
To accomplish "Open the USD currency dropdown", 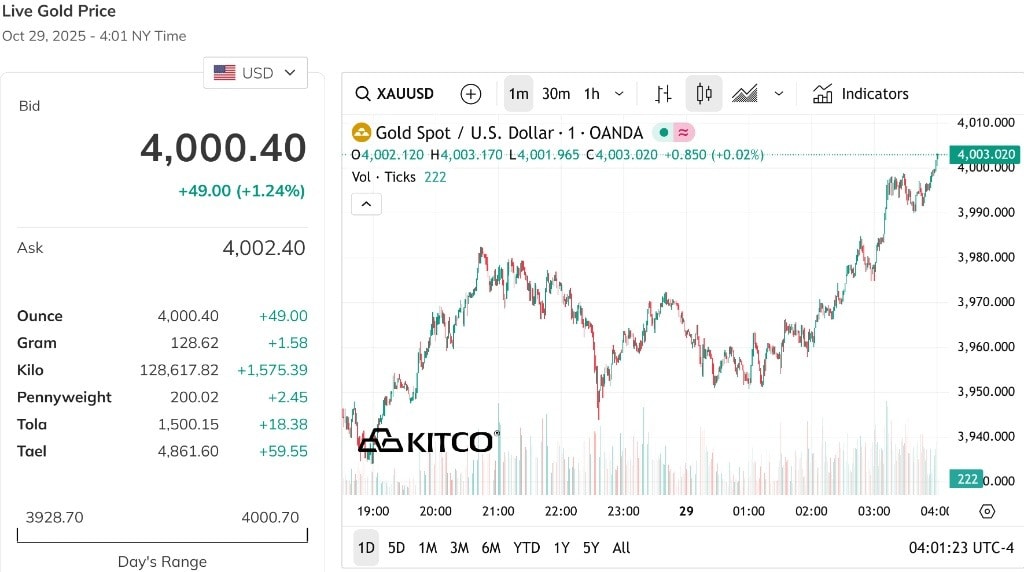I will 256,73.
